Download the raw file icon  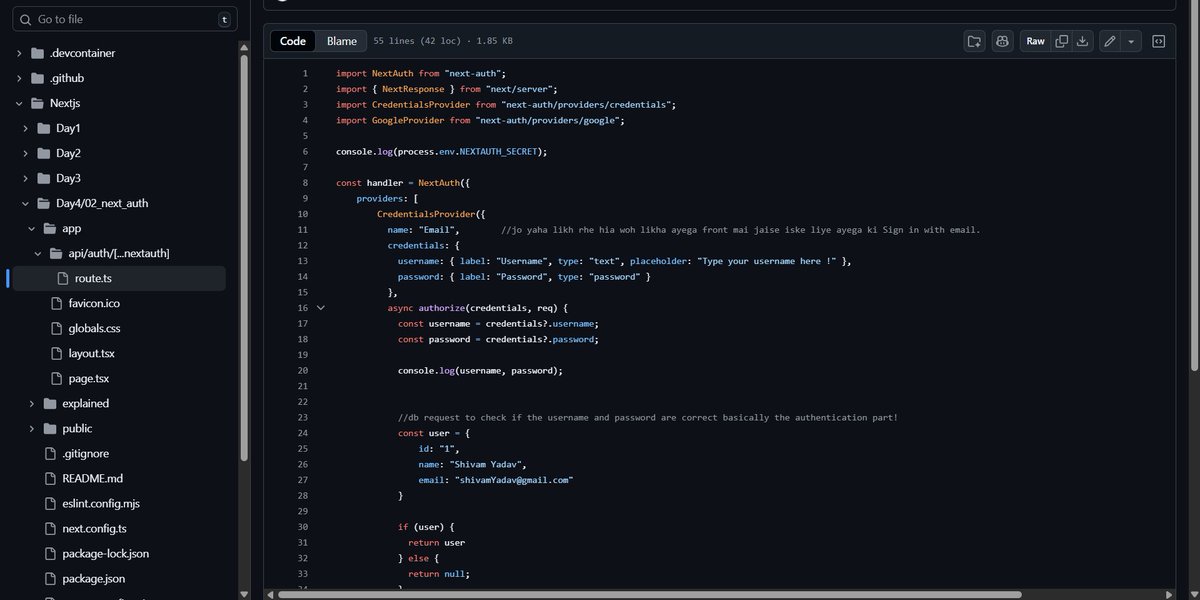click(x=1082, y=41)
